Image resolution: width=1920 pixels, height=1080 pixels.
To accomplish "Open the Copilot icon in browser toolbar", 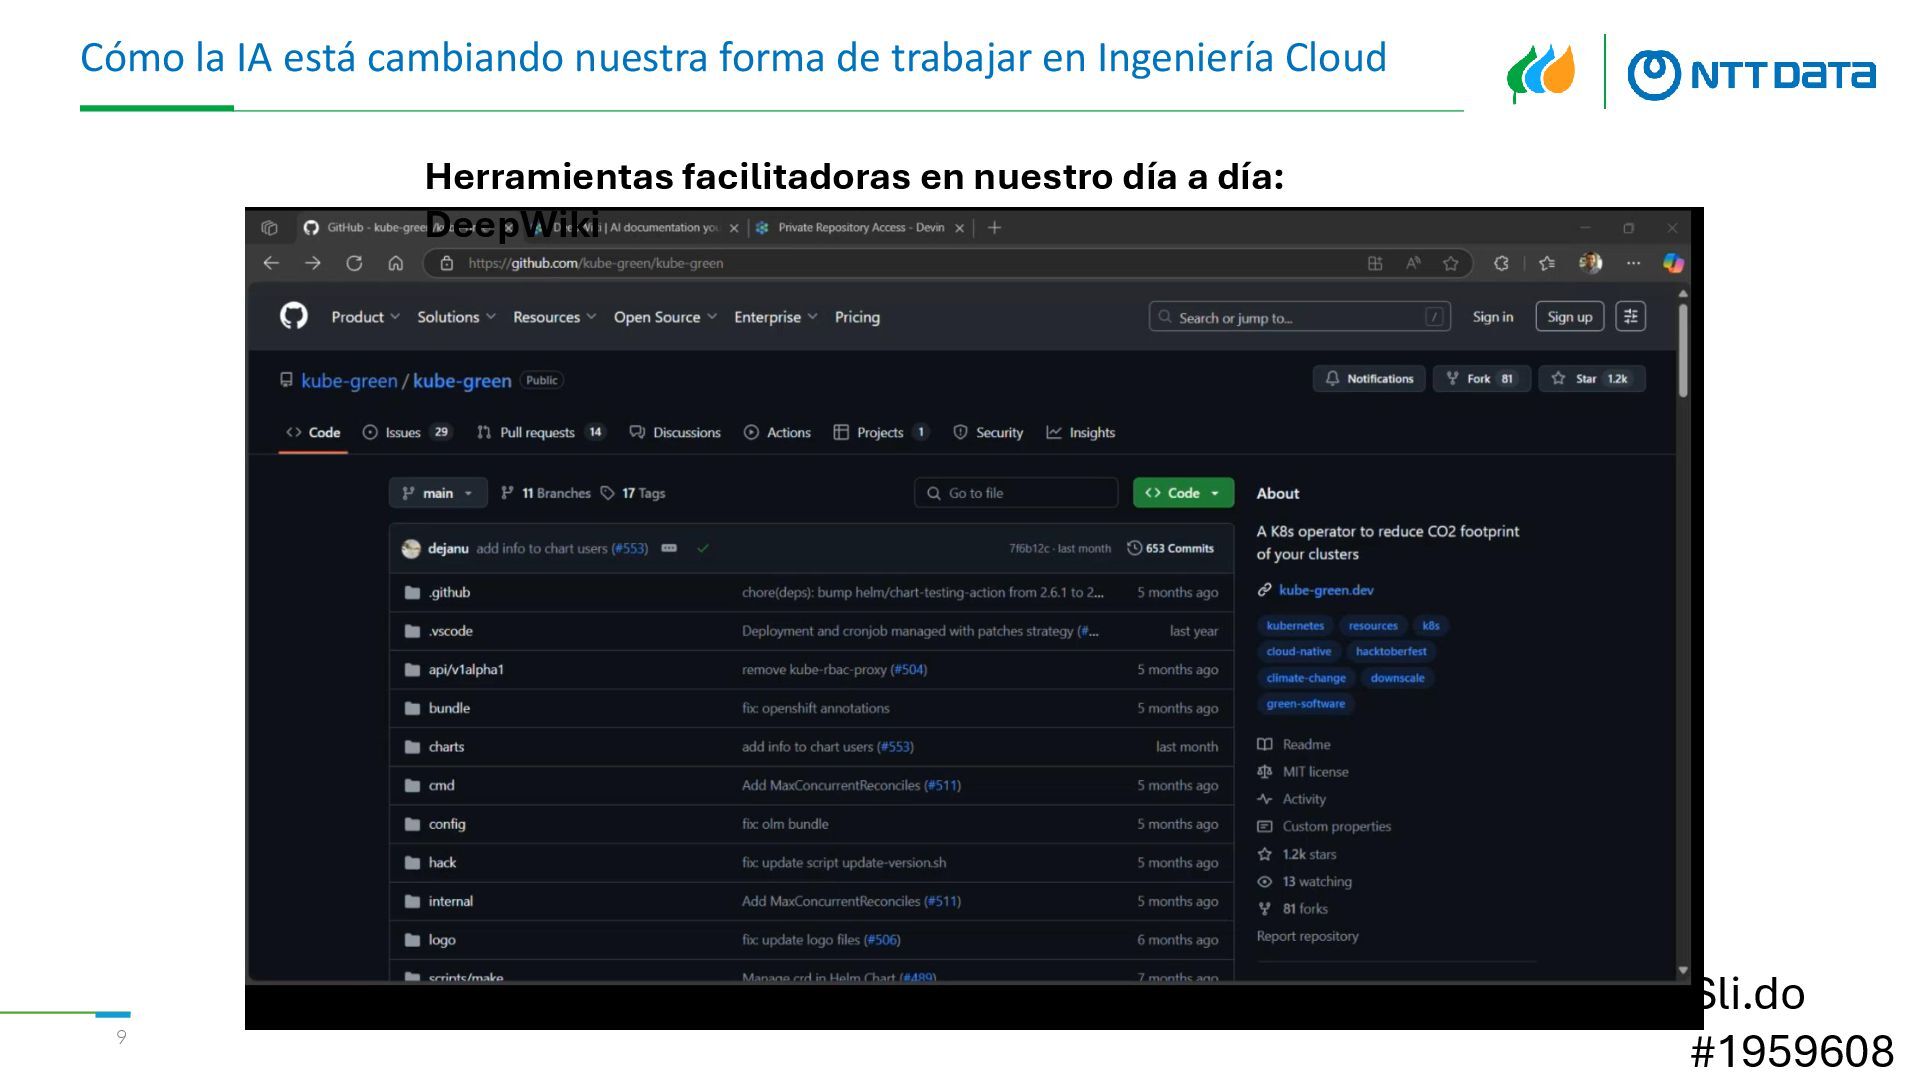I will [1673, 263].
